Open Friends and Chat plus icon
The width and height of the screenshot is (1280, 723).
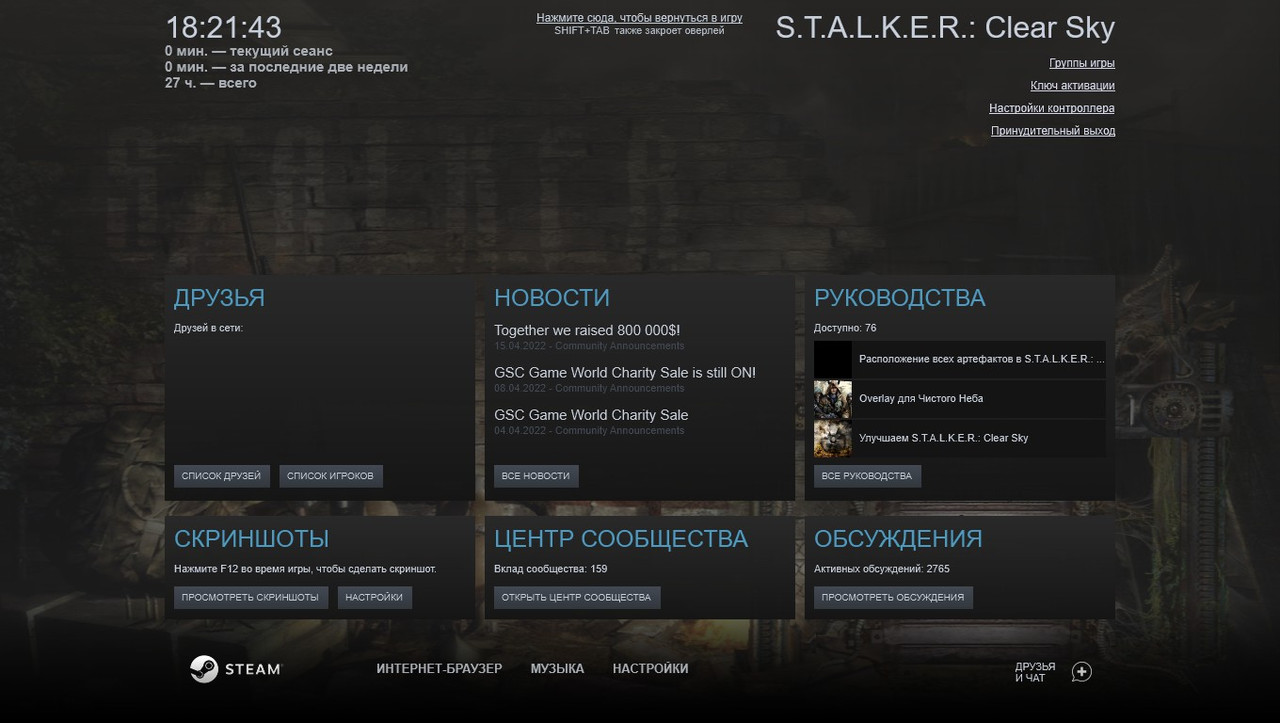click(1081, 672)
